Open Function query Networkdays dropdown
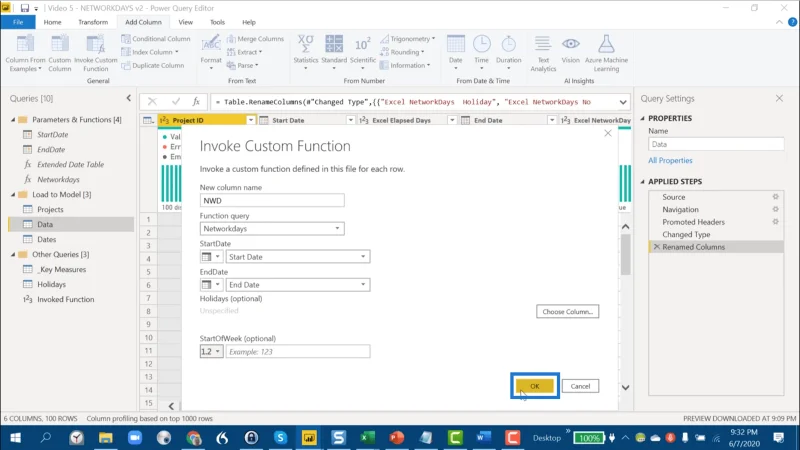Viewport: 800px width, 450px height. [x=337, y=229]
